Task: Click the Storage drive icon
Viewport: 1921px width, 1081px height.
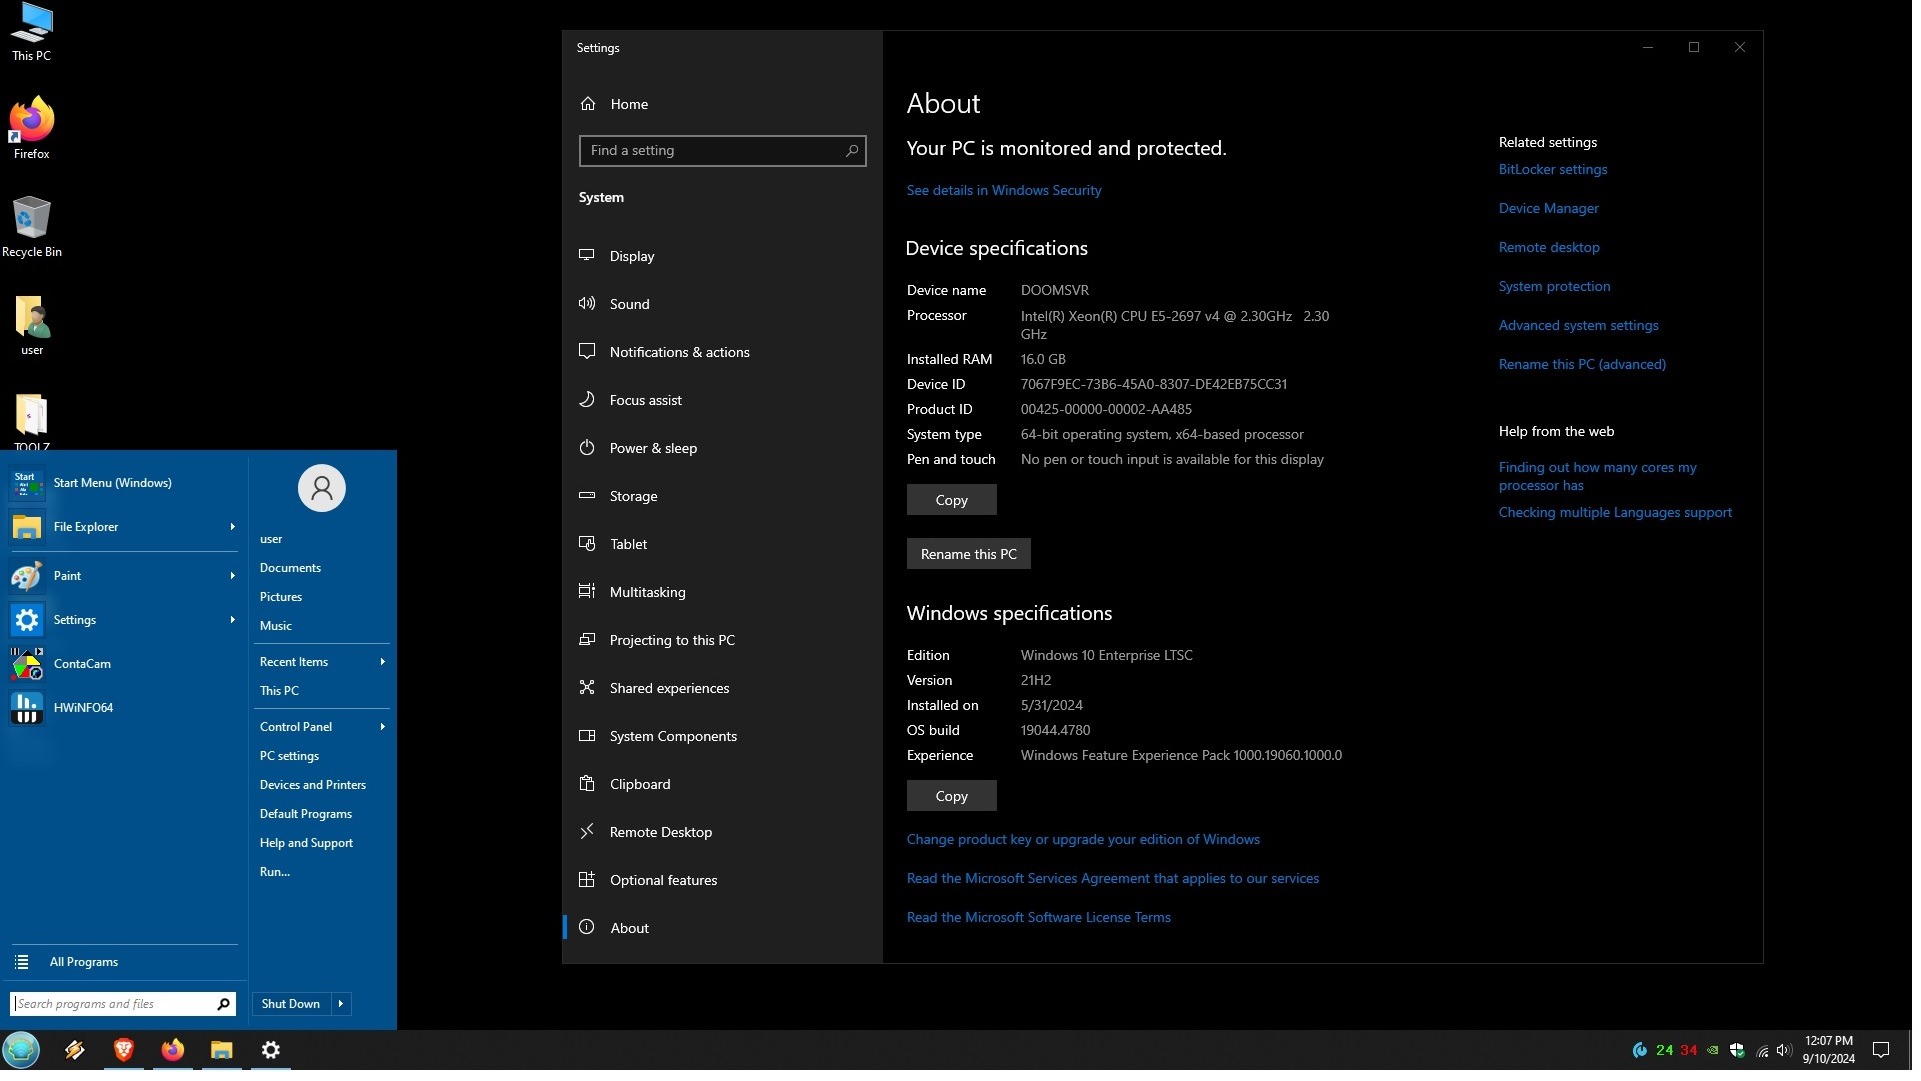Action: (x=587, y=495)
